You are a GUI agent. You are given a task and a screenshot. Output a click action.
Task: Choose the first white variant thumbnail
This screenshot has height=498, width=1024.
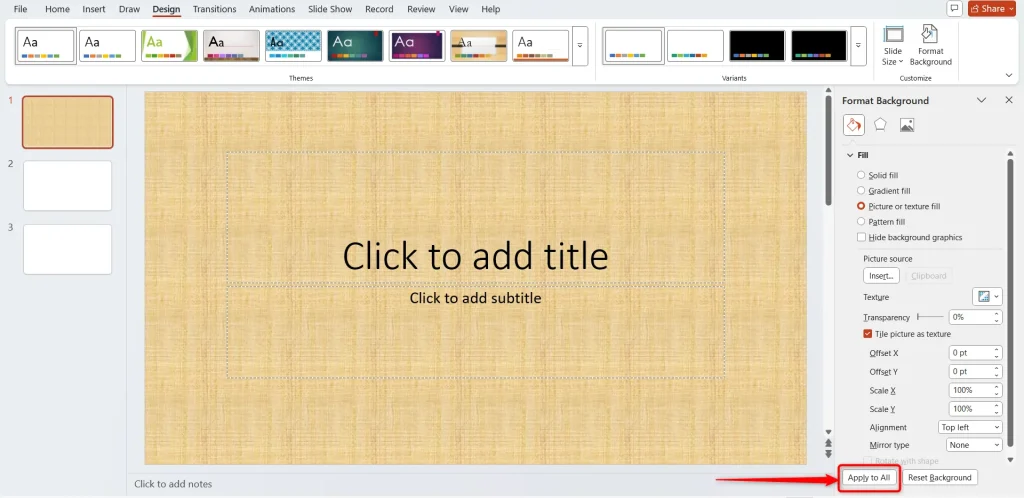633,46
